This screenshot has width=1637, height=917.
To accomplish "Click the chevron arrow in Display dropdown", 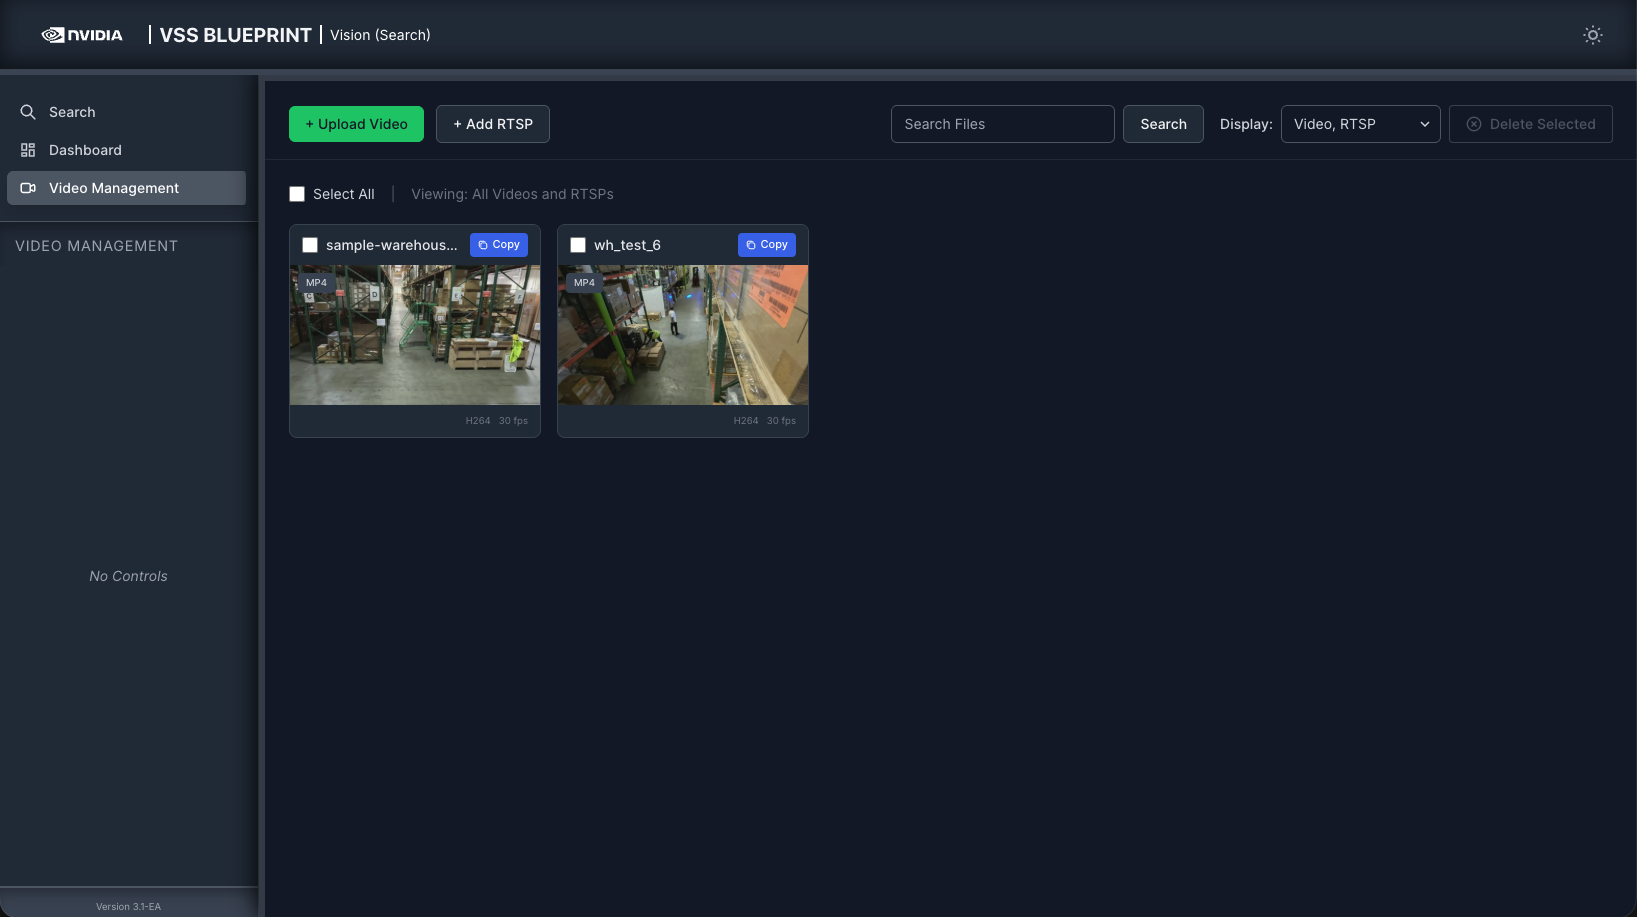I will point(1424,124).
